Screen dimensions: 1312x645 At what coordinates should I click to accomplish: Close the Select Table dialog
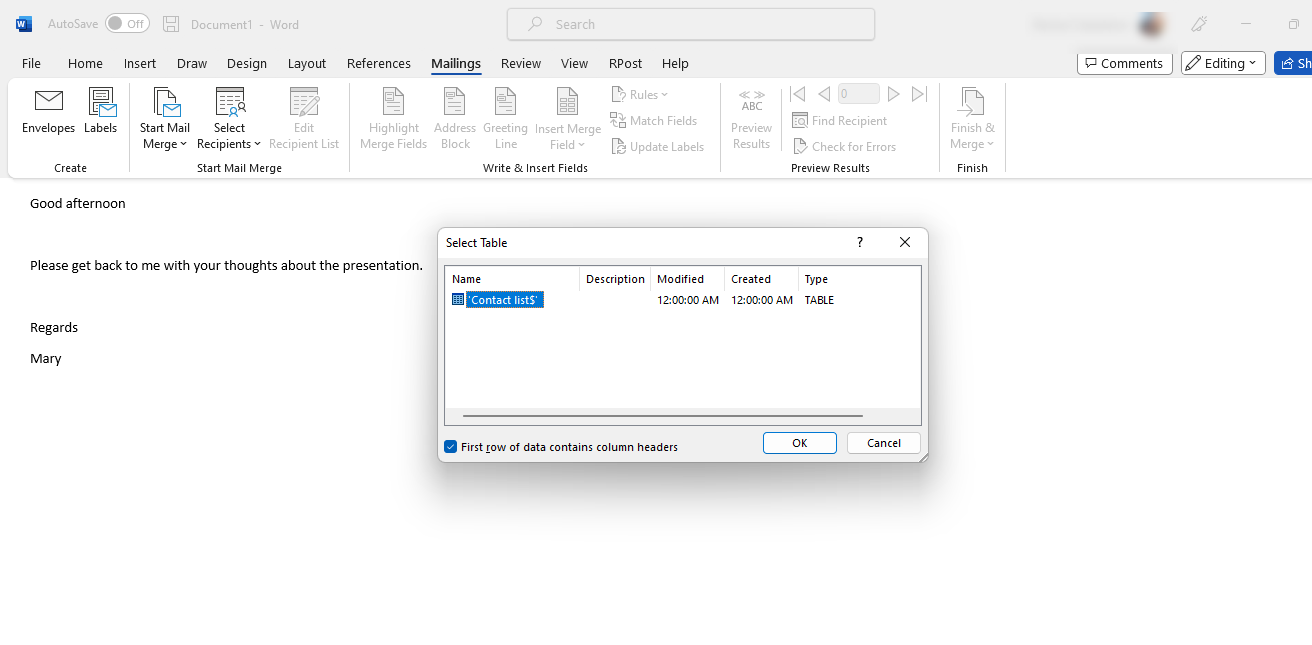(904, 242)
